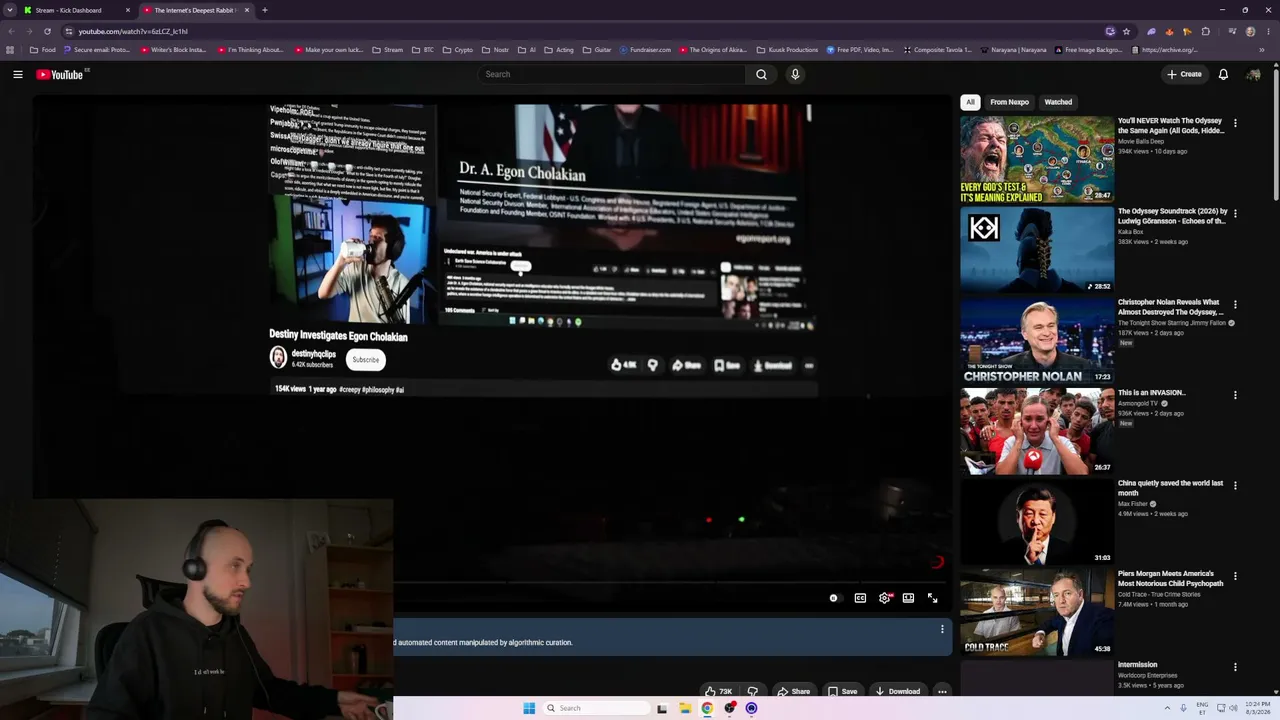Select the From Nexpo filter chip
Screen dimensions: 1280x720
1009,102
